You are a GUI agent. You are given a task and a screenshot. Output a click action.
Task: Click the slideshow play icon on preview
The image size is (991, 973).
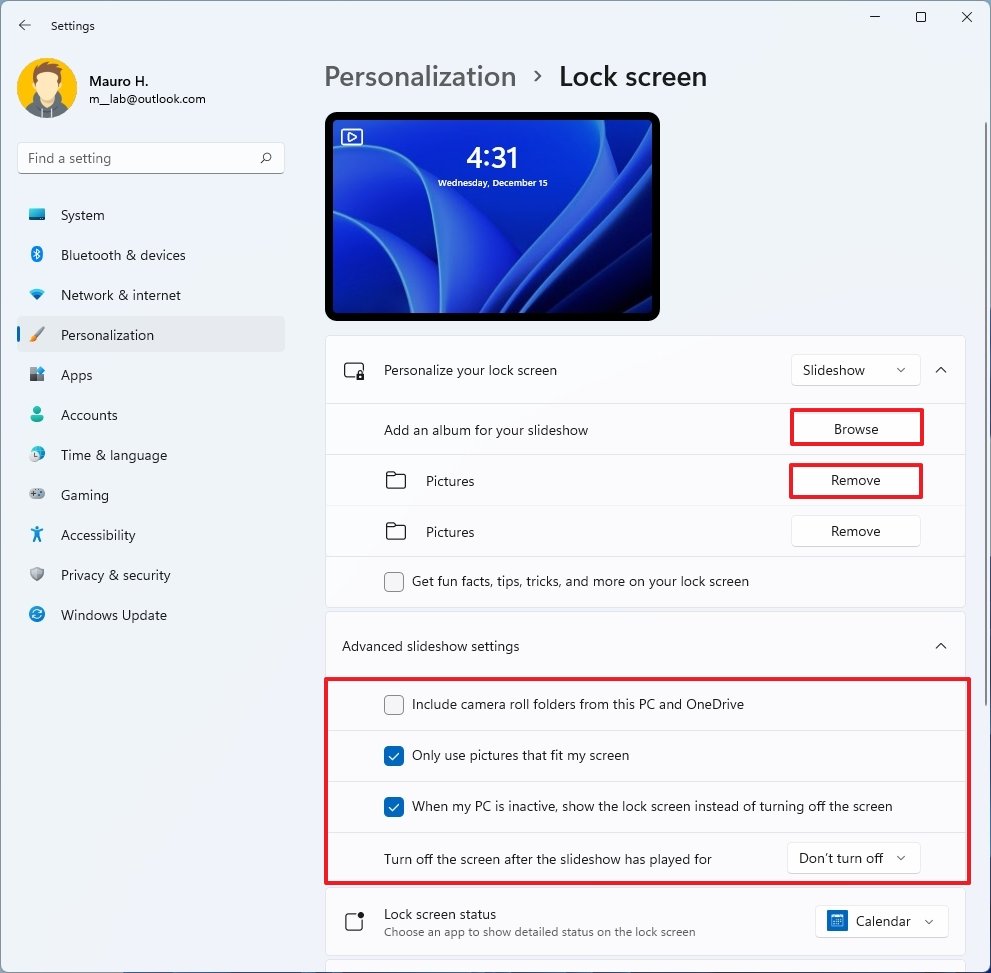(352, 136)
